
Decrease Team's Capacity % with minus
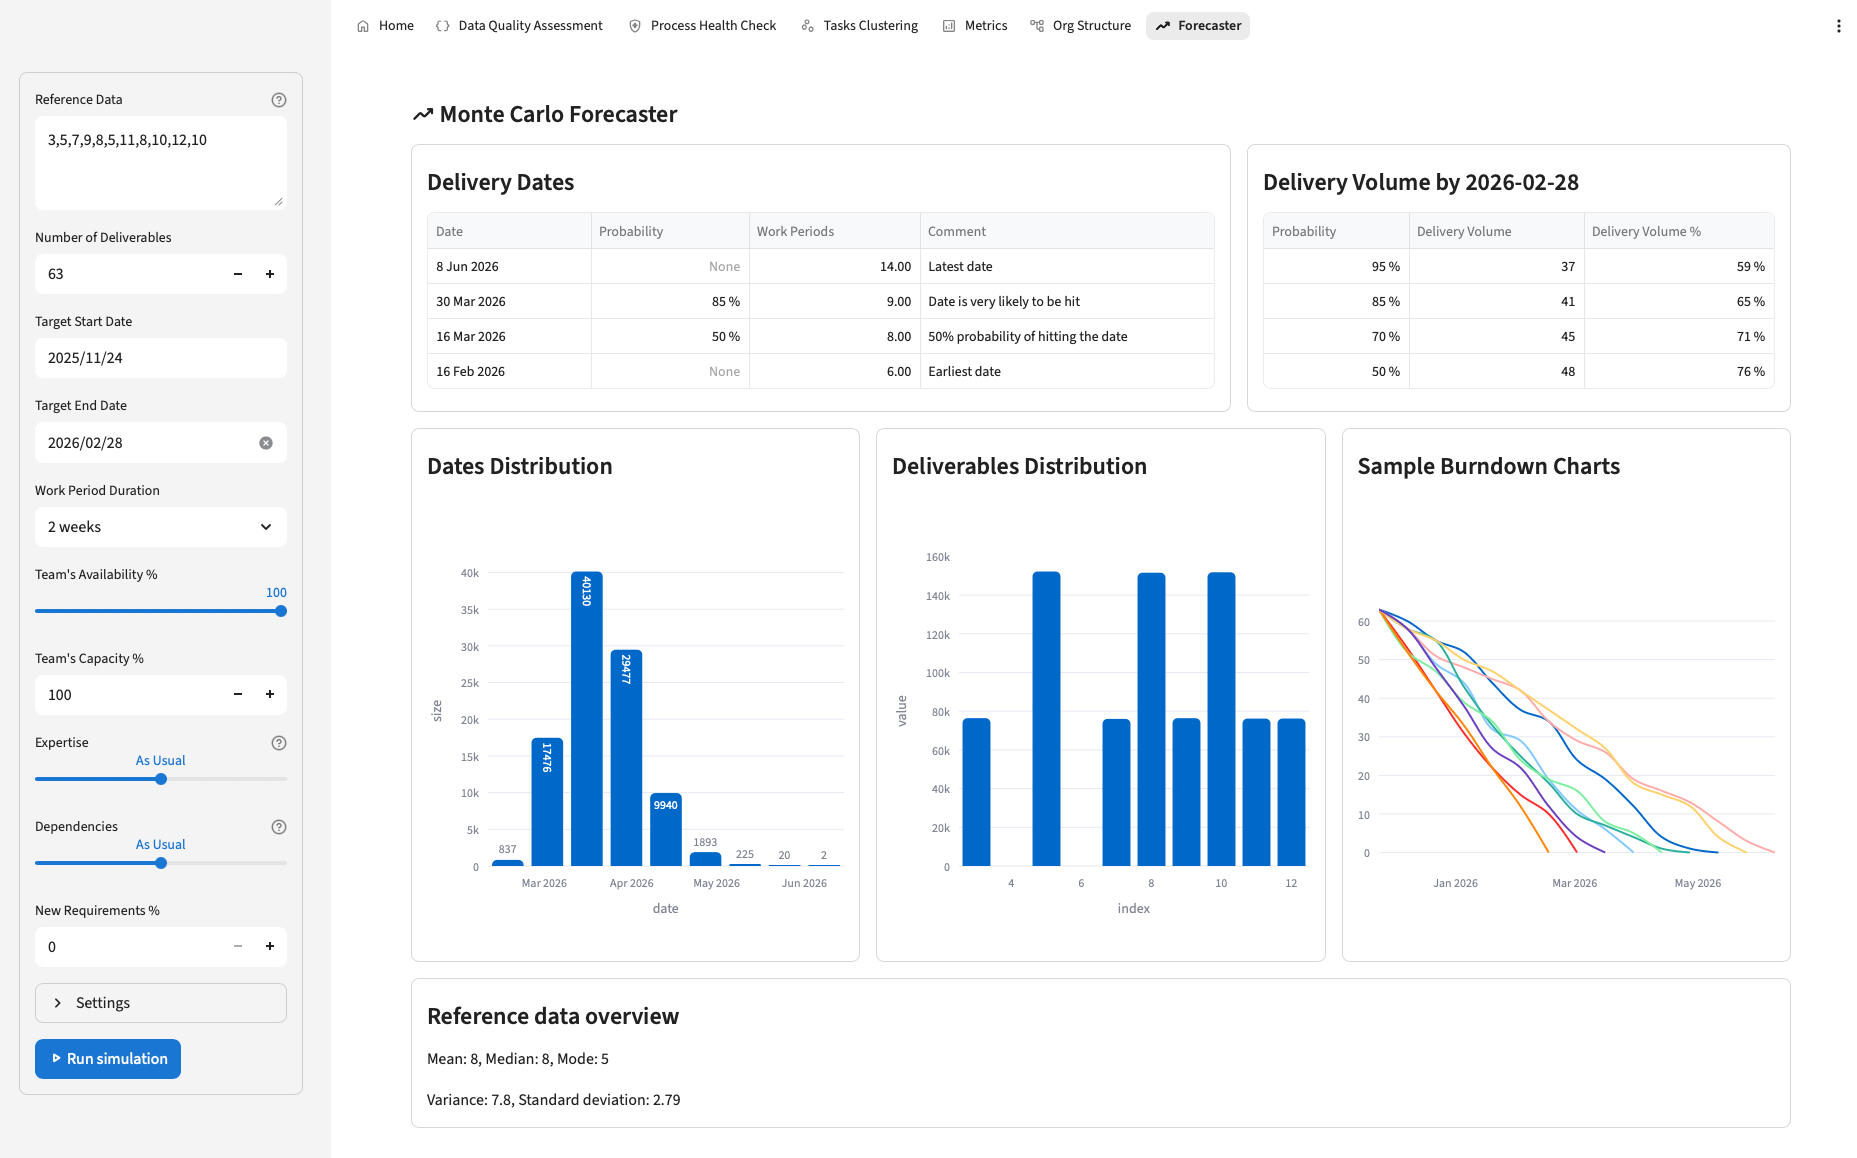(x=238, y=695)
